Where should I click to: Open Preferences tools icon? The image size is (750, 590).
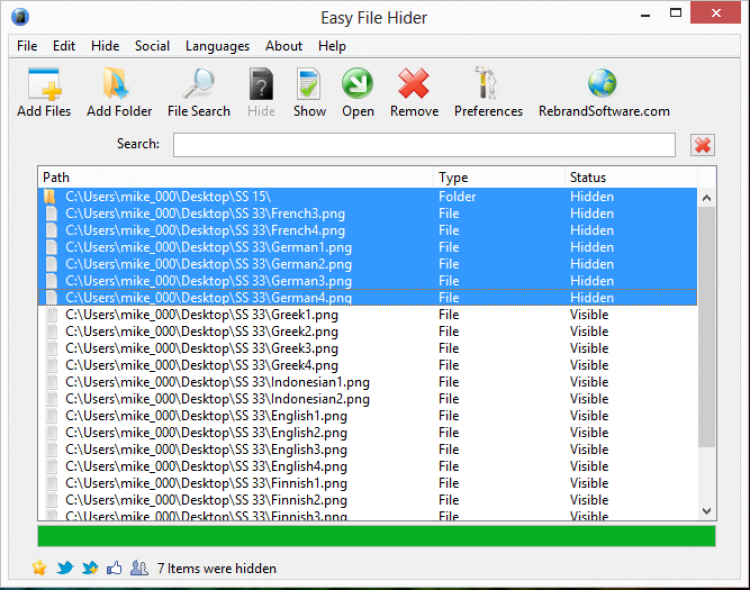486,83
